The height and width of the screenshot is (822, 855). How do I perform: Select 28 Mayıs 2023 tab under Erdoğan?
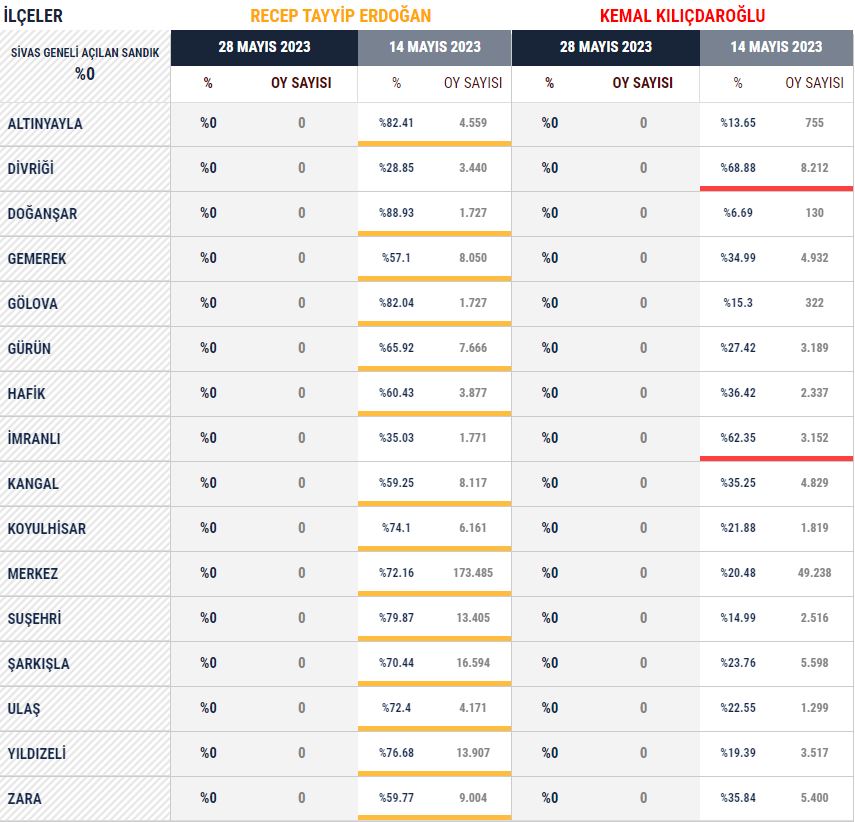point(264,47)
